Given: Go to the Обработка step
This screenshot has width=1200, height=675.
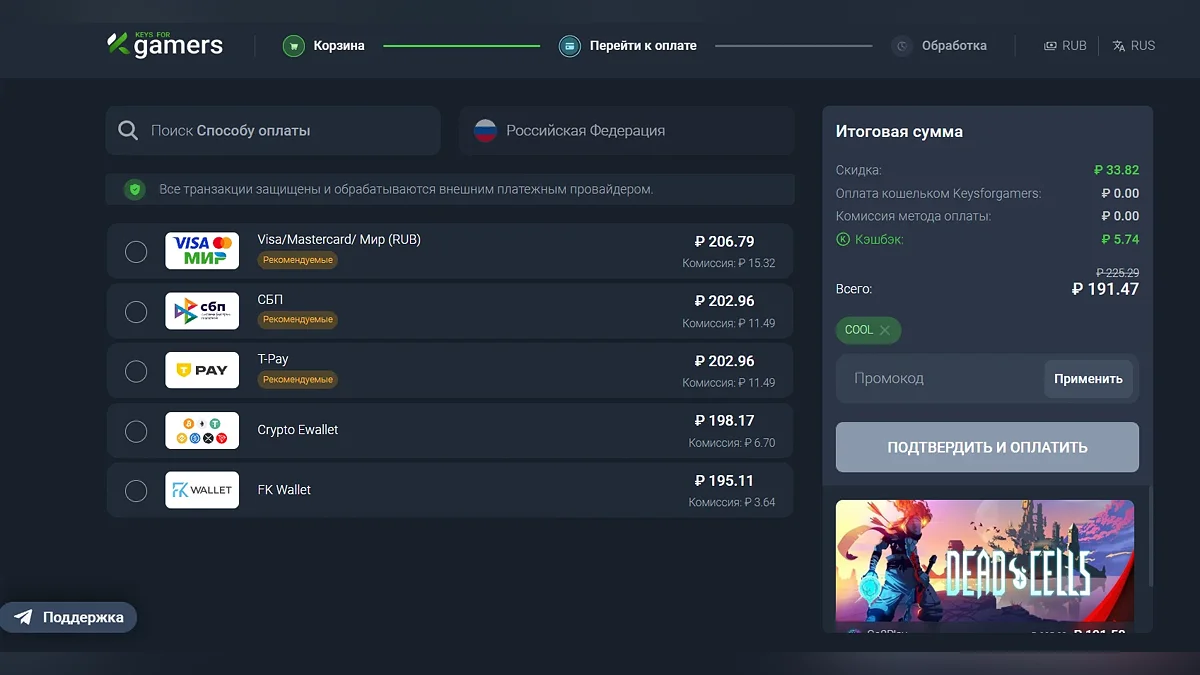Looking at the screenshot, I should [x=939, y=46].
